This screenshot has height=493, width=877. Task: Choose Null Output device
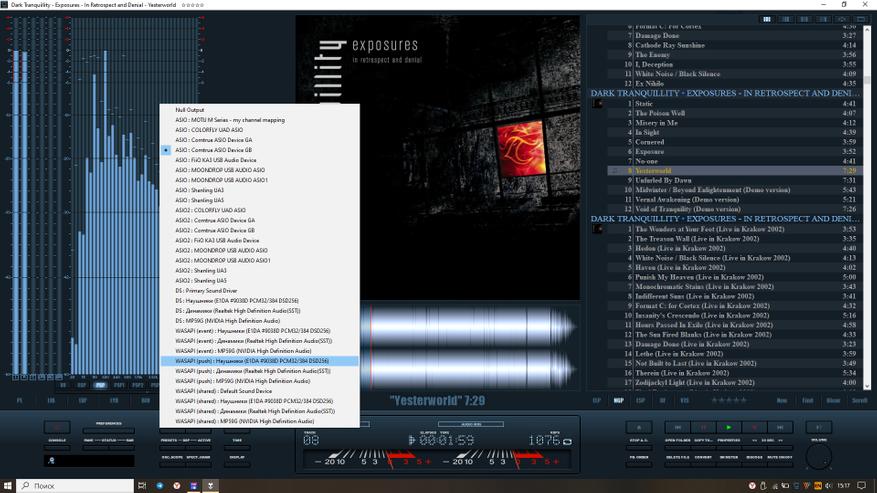(x=190, y=110)
